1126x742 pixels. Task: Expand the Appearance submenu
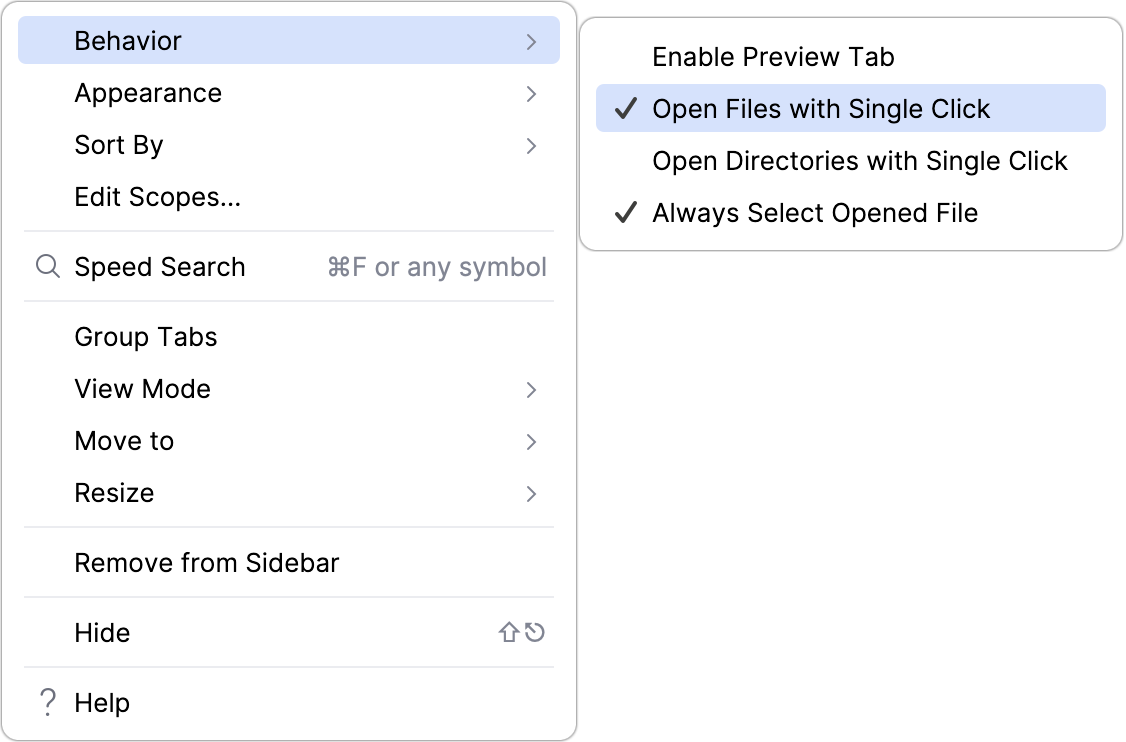click(x=531, y=92)
